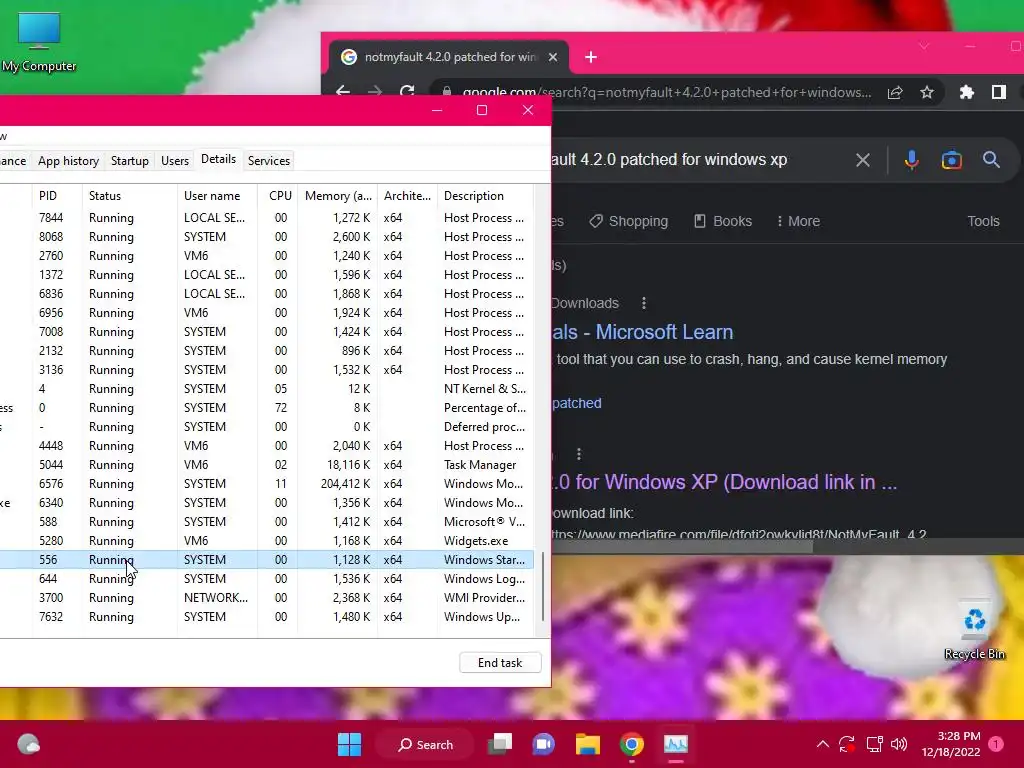Switch to App history tab
The width and height of the screenshot is (1024, 768).
68,161
